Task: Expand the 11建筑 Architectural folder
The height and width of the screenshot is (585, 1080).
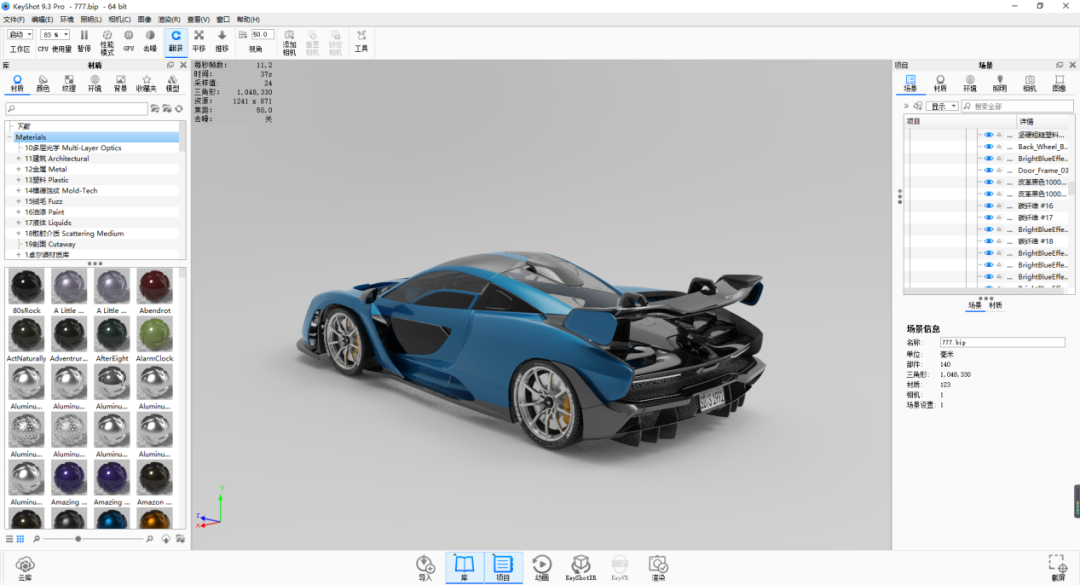Action: click(x=19, y=158)
